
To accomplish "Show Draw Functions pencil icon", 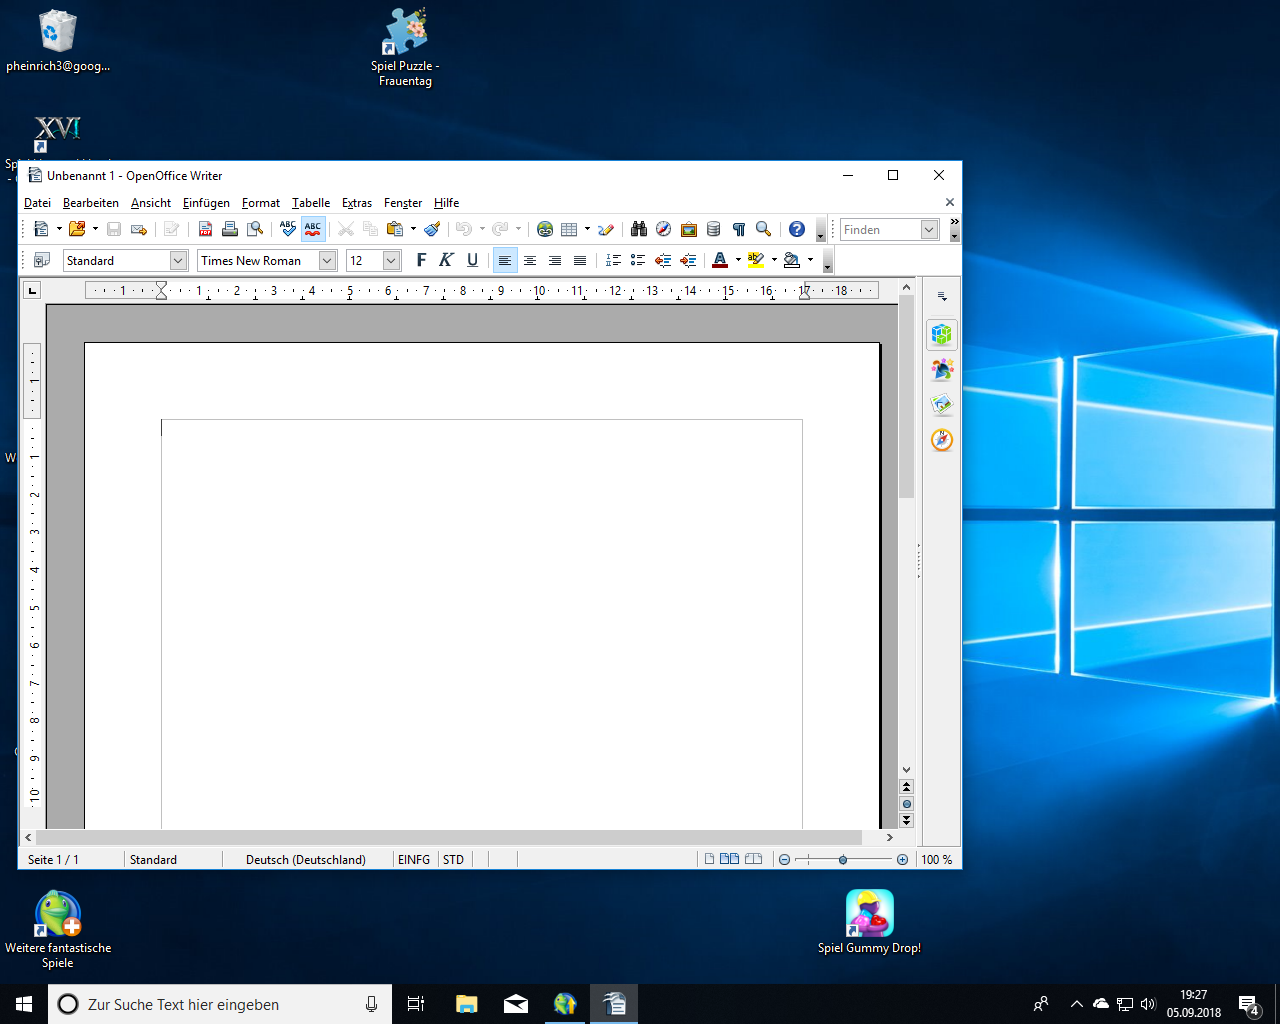I will point(606,229).
